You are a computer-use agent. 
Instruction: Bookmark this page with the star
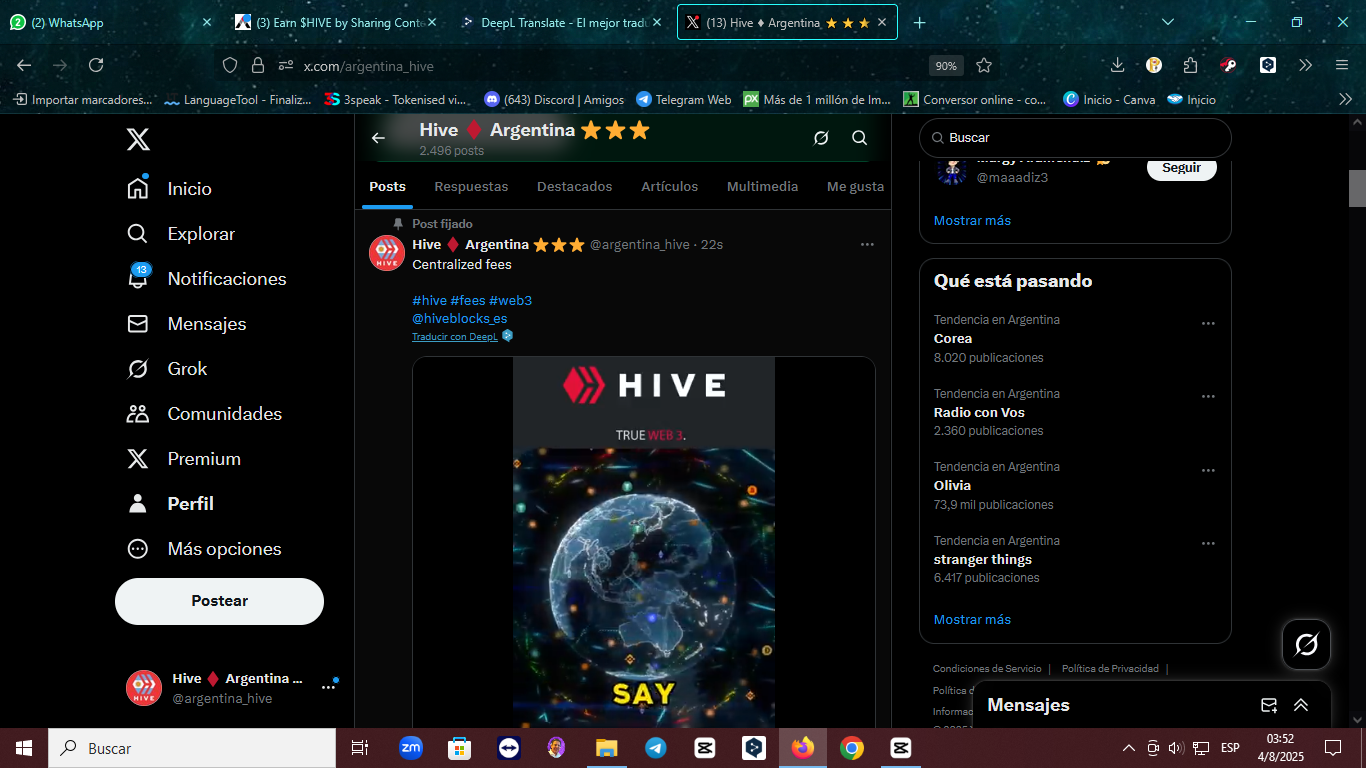(x=984, y=65)
